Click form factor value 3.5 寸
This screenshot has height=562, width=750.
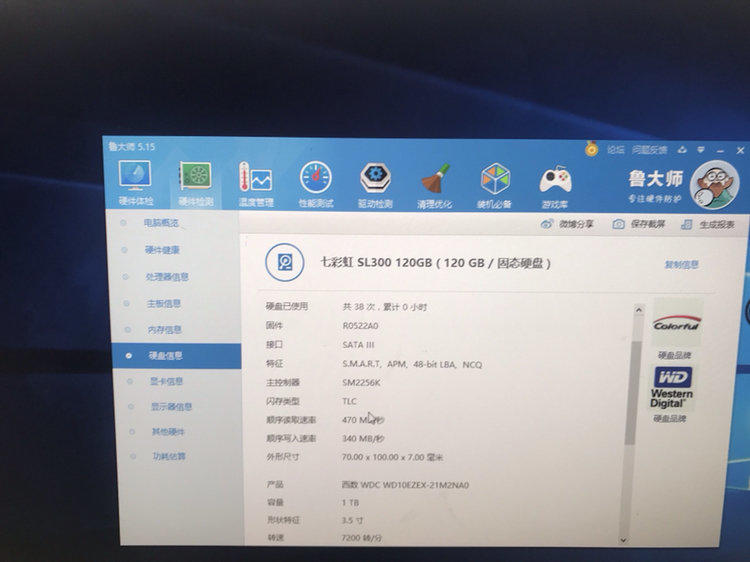coord(352,520)
